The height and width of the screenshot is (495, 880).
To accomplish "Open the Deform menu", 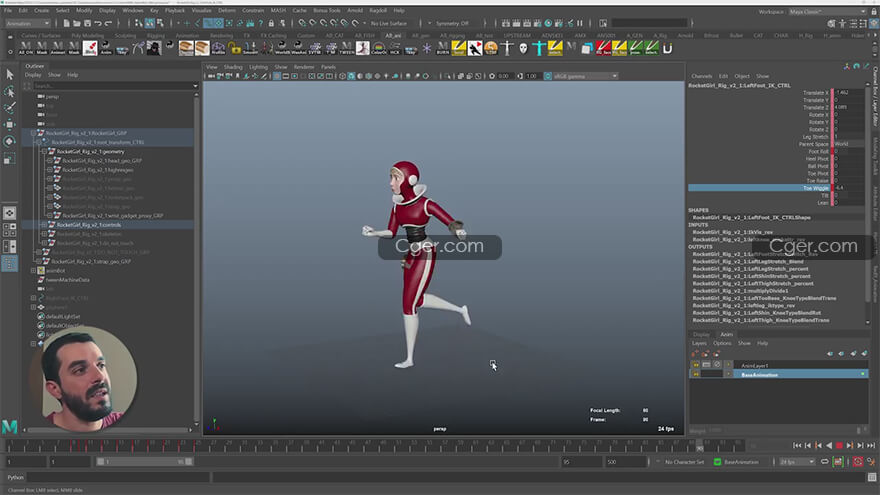I will click(227, 11).
